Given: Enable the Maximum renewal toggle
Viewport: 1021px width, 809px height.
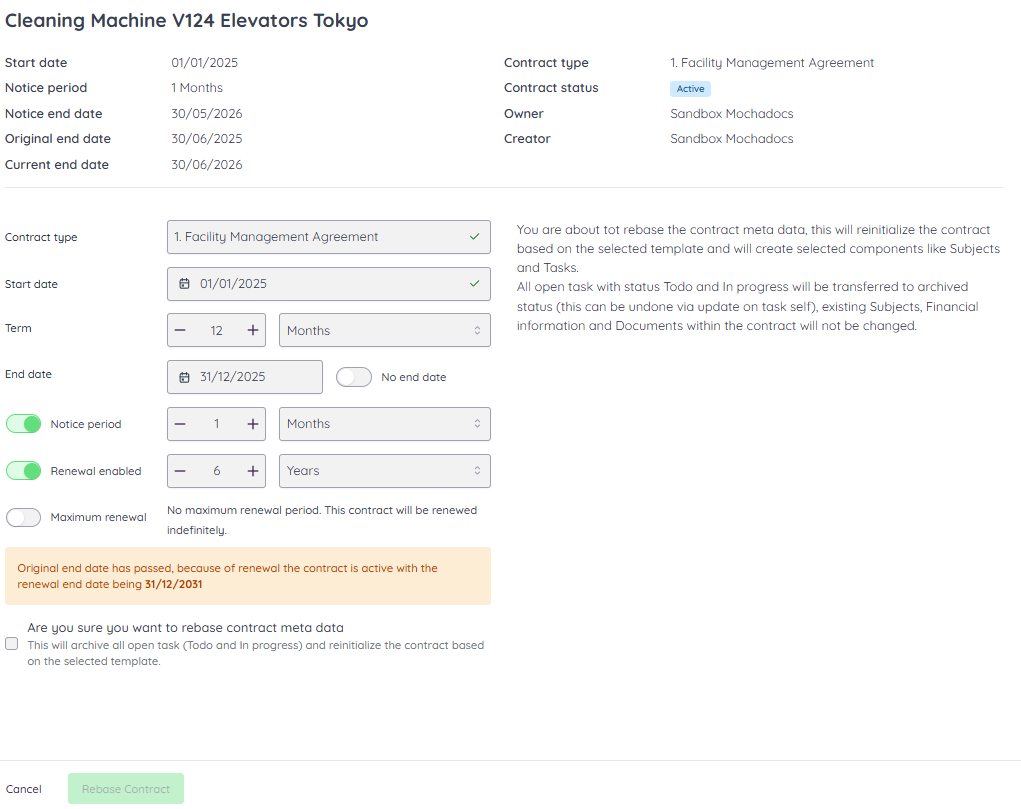Looking at the screenshot, I should (x=24, y=517).
